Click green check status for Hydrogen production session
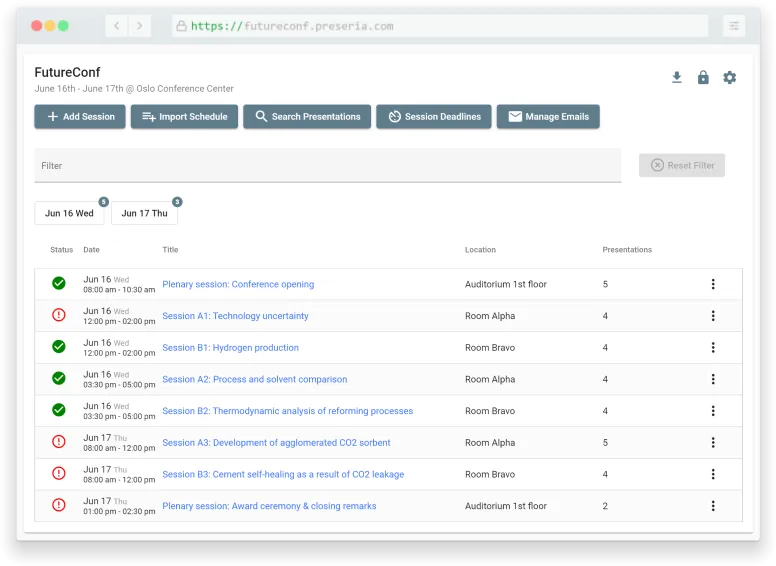Screen dimensions: 776x566 [x=59, y=347]
